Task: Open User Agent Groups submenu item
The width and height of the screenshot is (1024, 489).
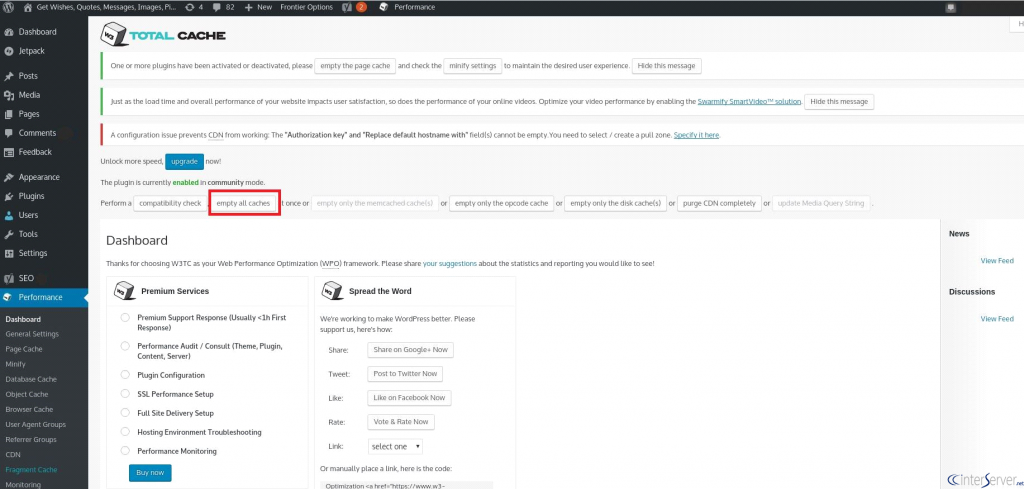Action: (x=36, y=424)
